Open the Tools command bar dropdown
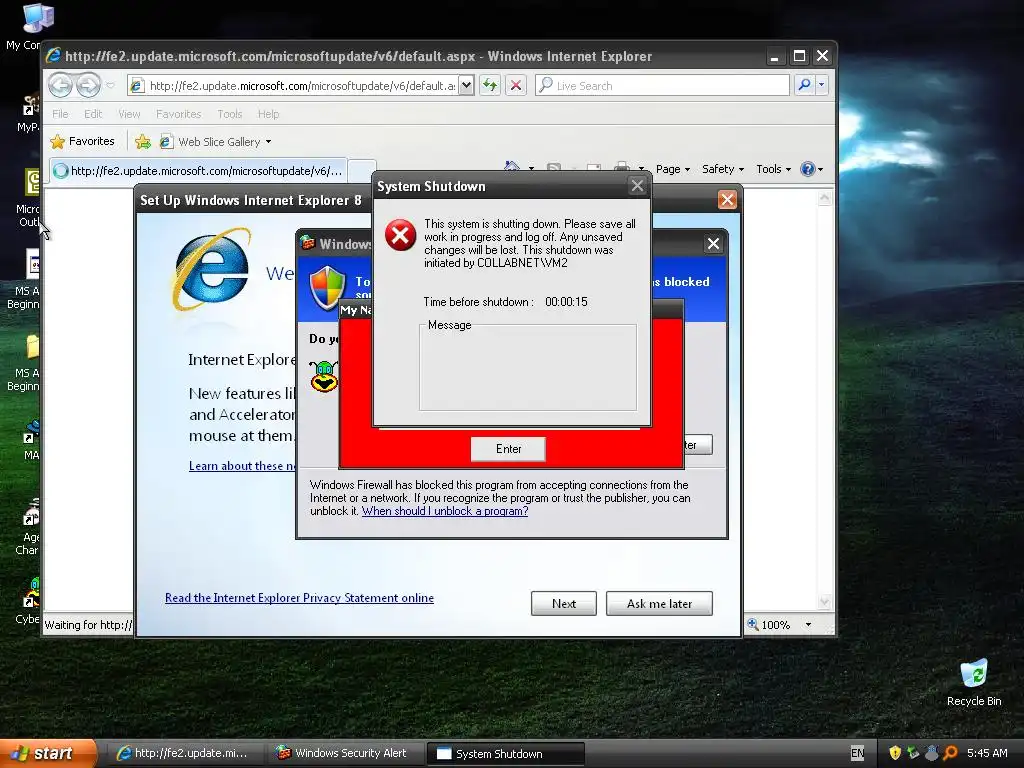Screen dimensions: 1024x768 tap(773, 169)
